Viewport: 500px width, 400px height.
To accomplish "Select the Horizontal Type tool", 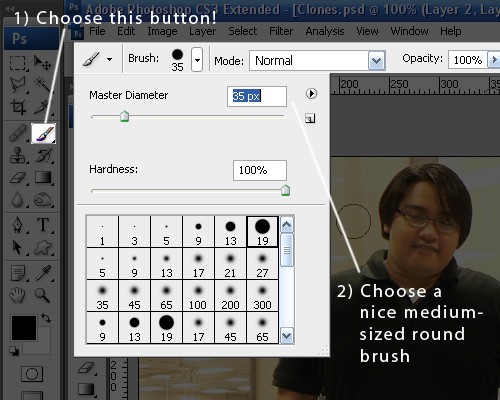I will [43, 225].
